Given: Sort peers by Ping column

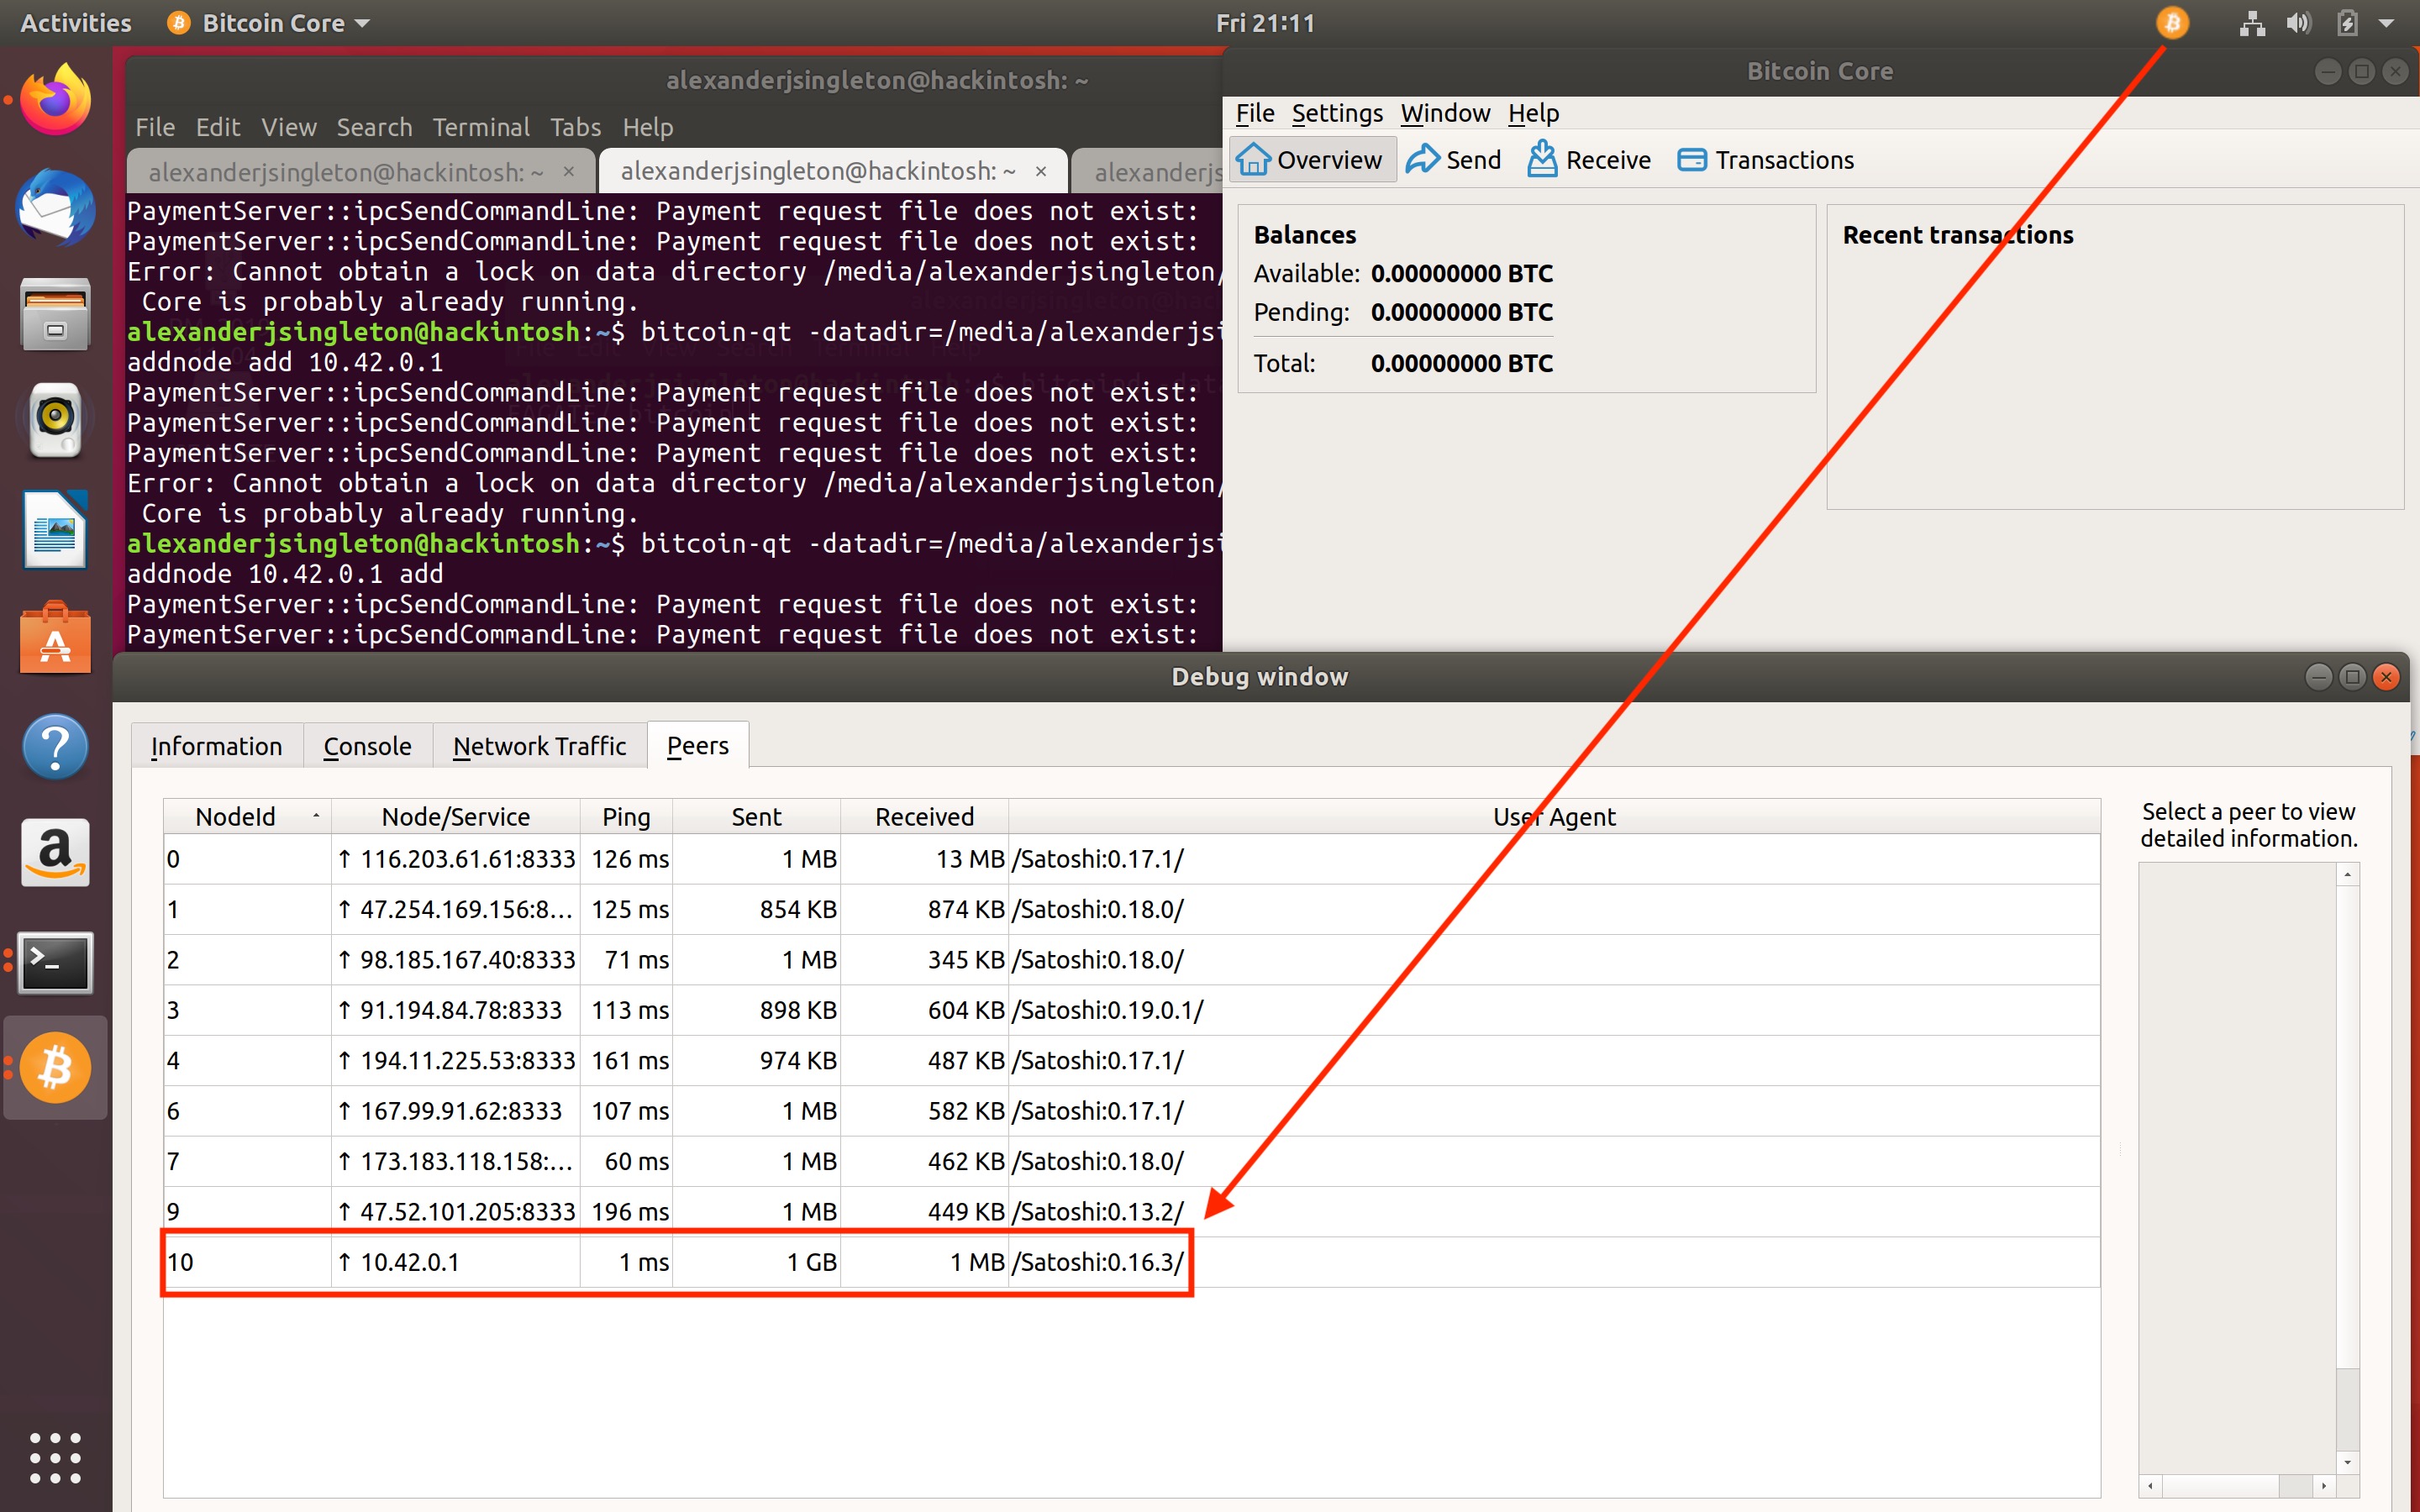Looking at the screenshot, I should click(626, 816).
